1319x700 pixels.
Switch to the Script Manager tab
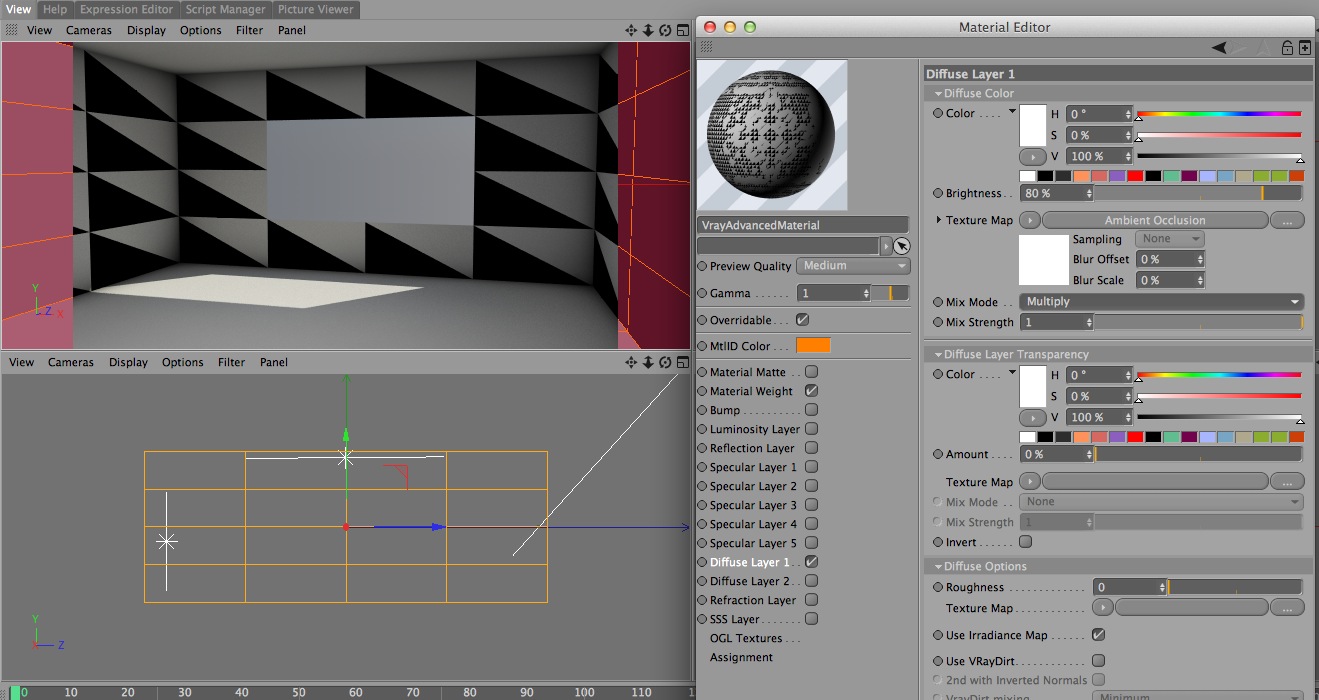tap(226, 9)
